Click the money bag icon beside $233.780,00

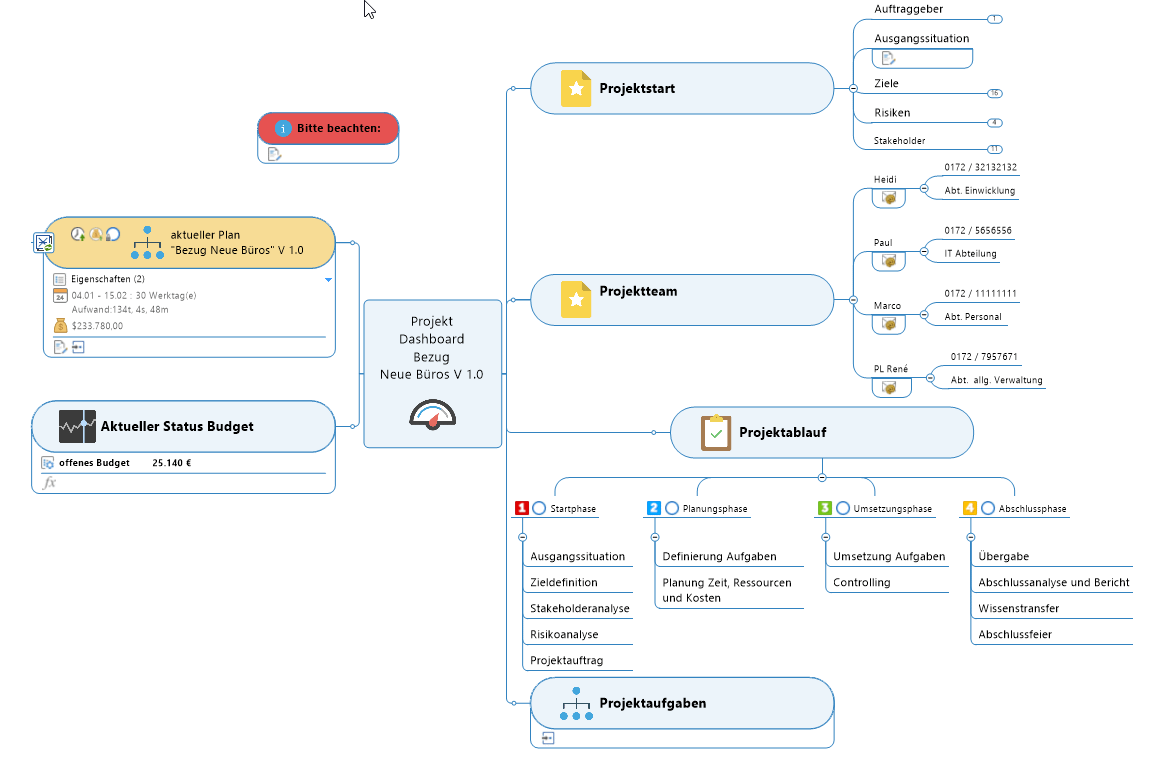coord(61,326)
